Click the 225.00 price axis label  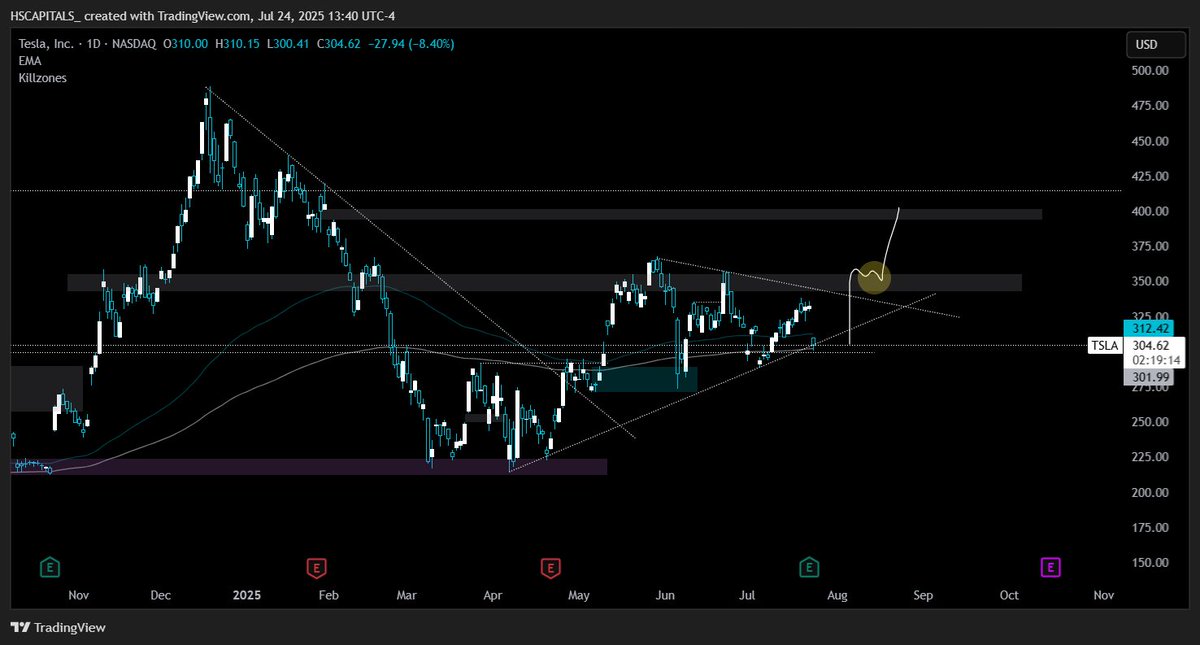(x=1150, y=457)
